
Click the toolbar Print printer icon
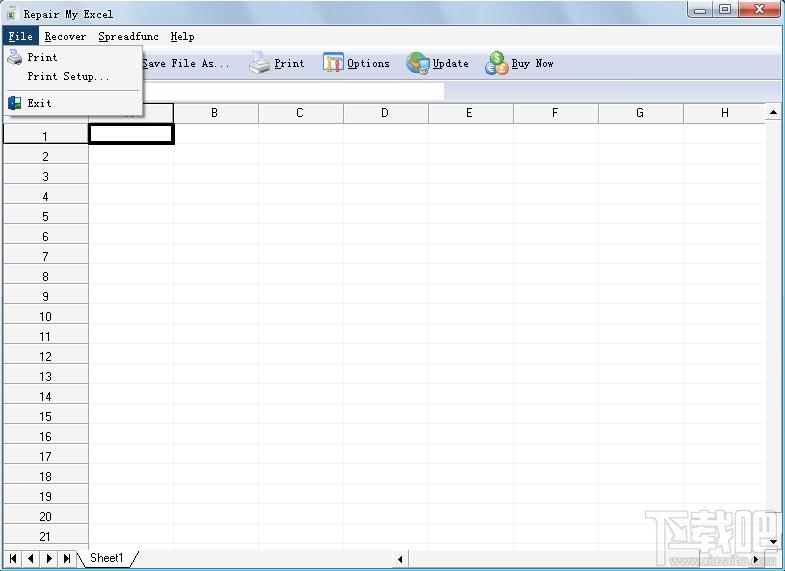pos(259,63)
